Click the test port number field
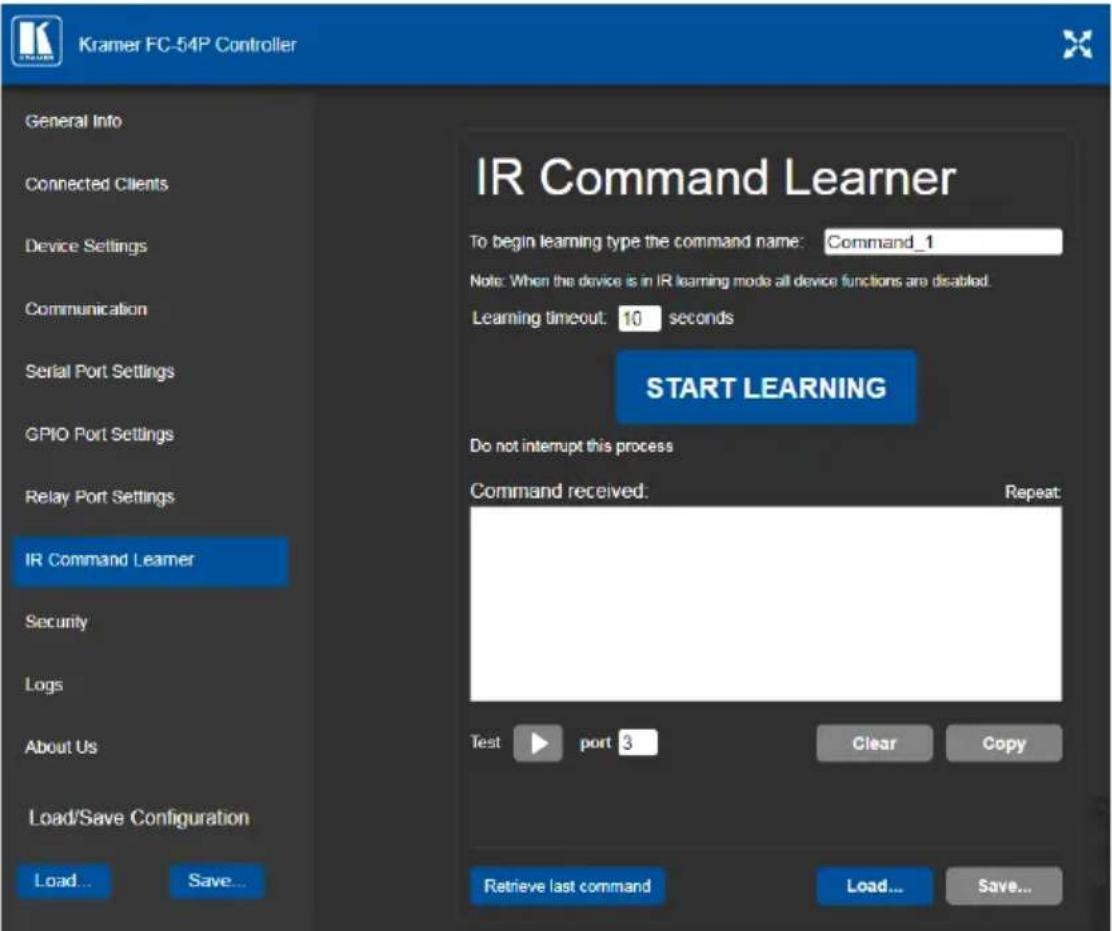 (638, 742)
